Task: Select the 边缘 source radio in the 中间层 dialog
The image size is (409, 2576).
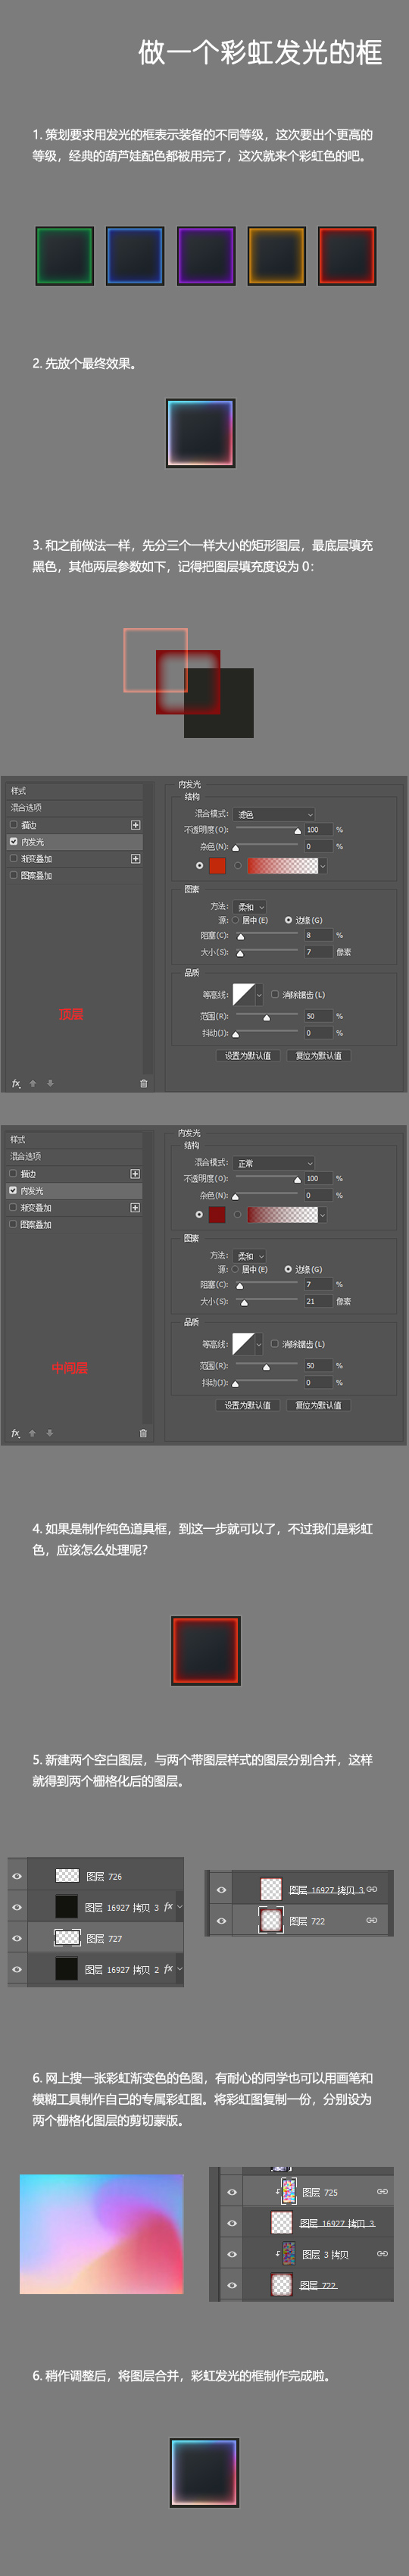Action: (288, 1269)
